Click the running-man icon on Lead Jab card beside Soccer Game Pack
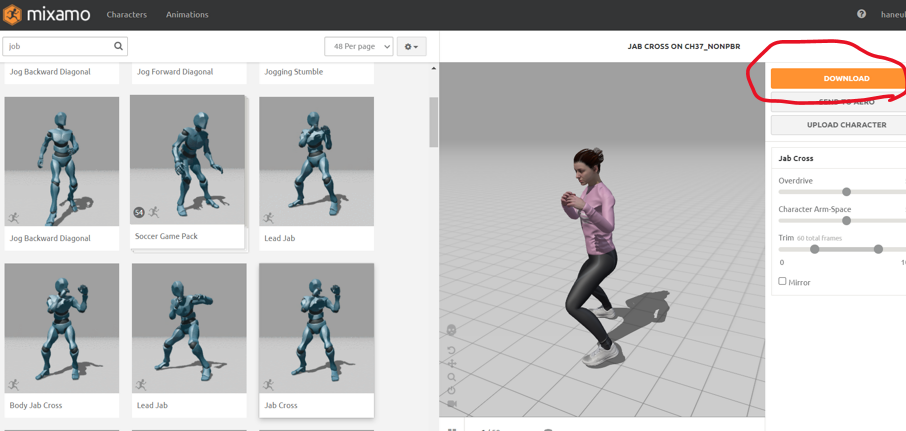906x431 pixels. click(268, 218)
